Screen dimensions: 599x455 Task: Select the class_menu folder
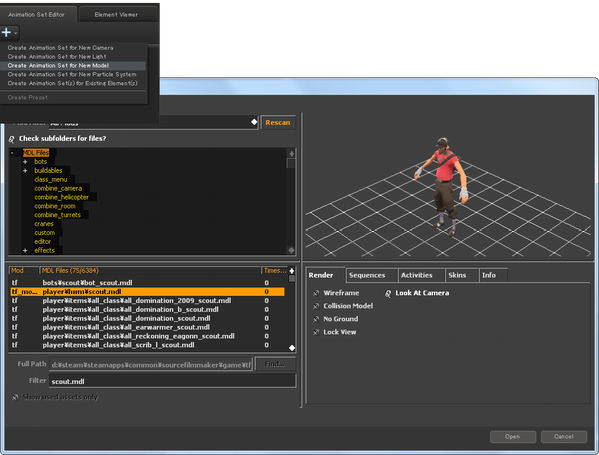51,179
